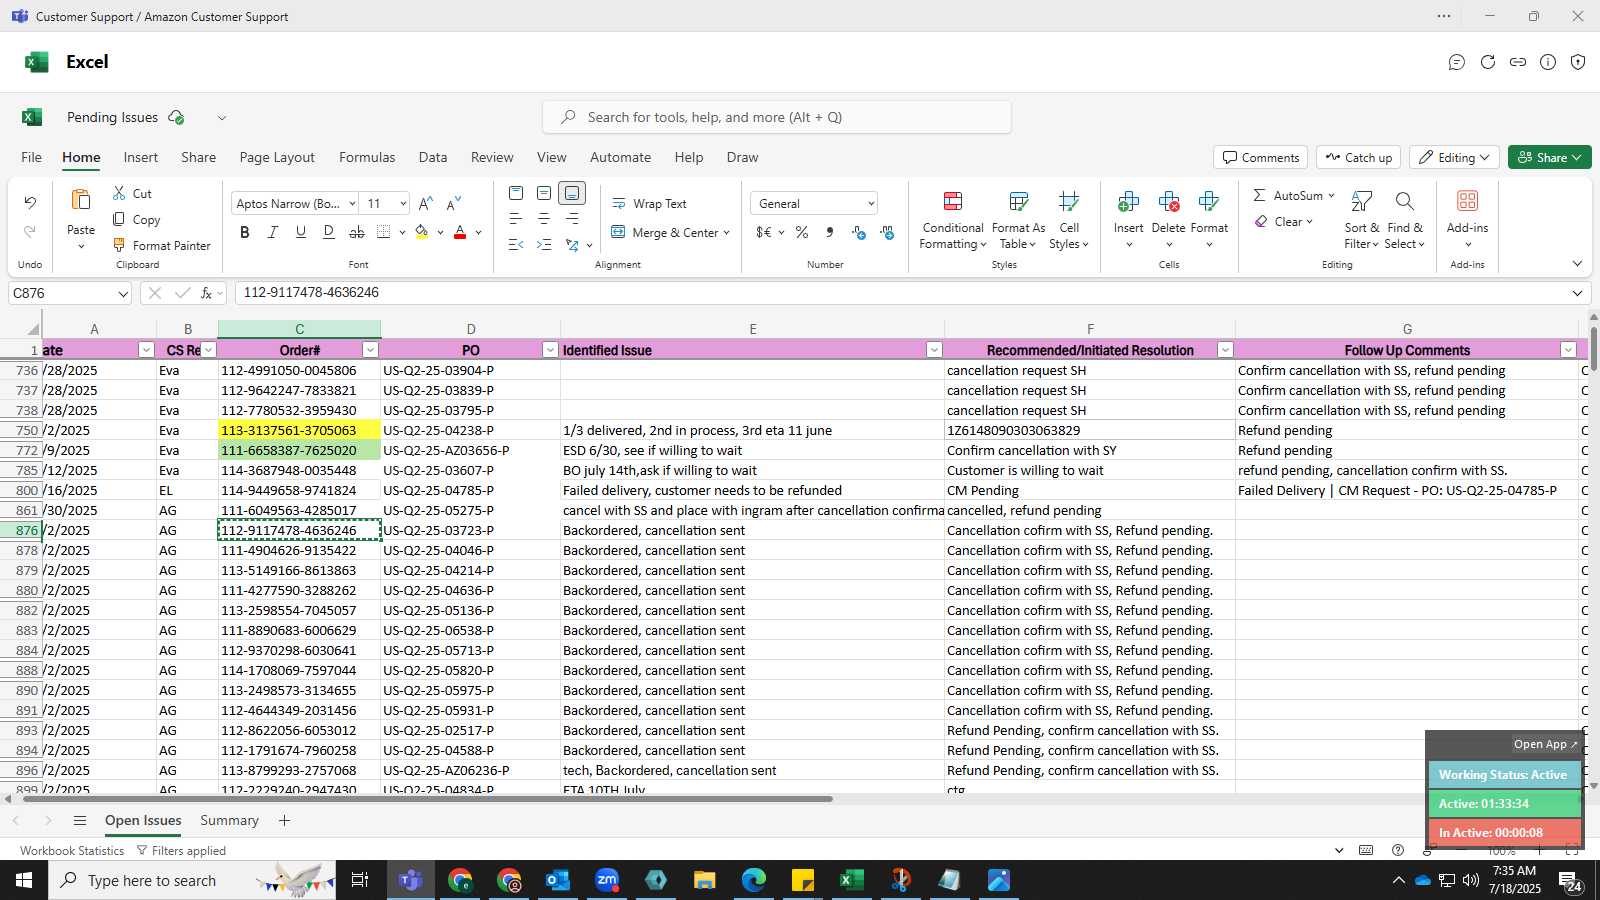Click the search box for tools and help
Image resolution: width=1600 pixels, height=900 pixels.
click(777, 117)
